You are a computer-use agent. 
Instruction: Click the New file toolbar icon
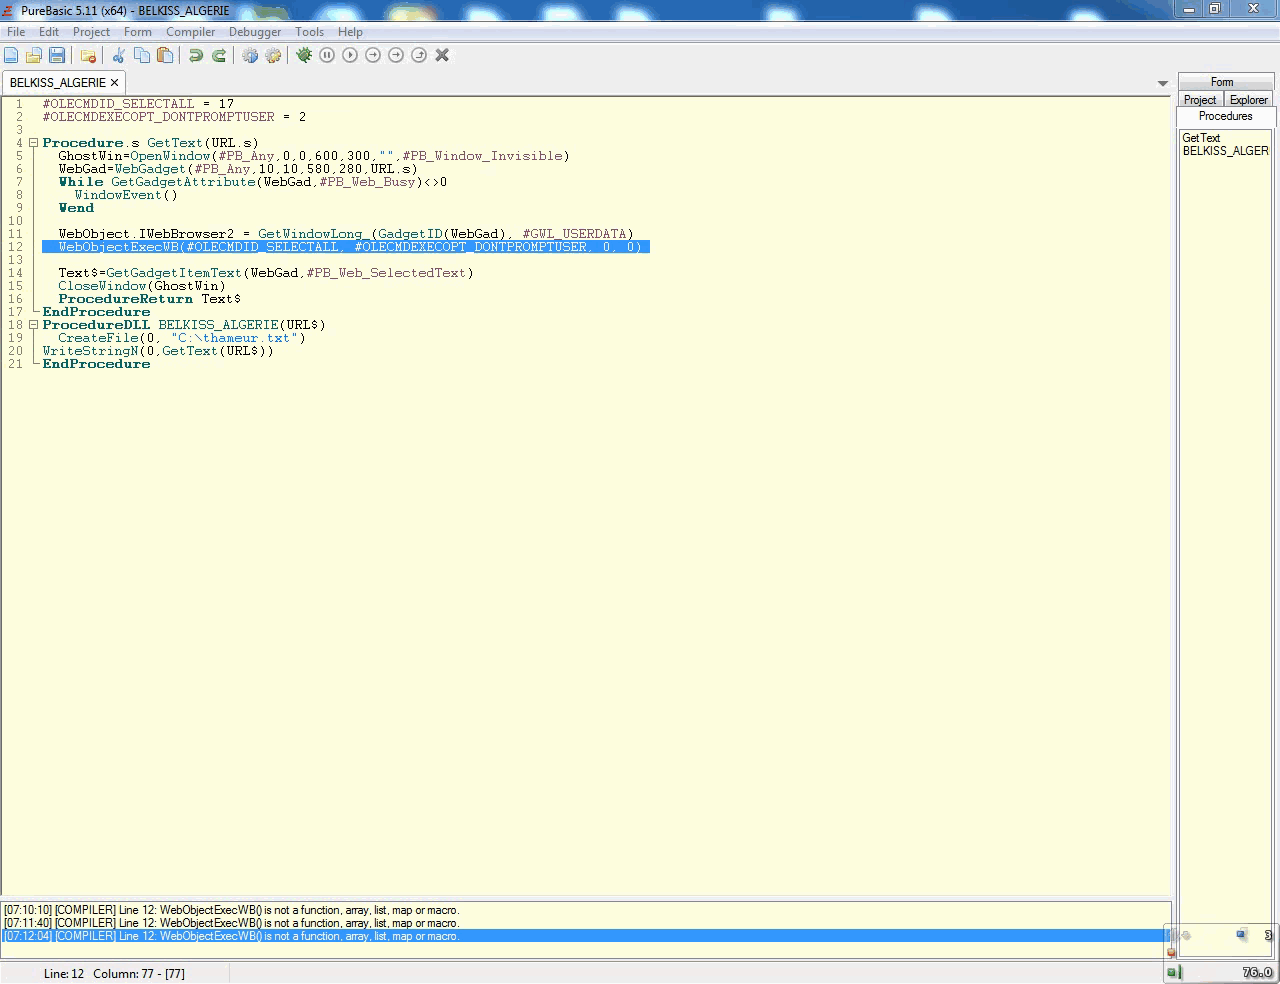click(11, 55)
